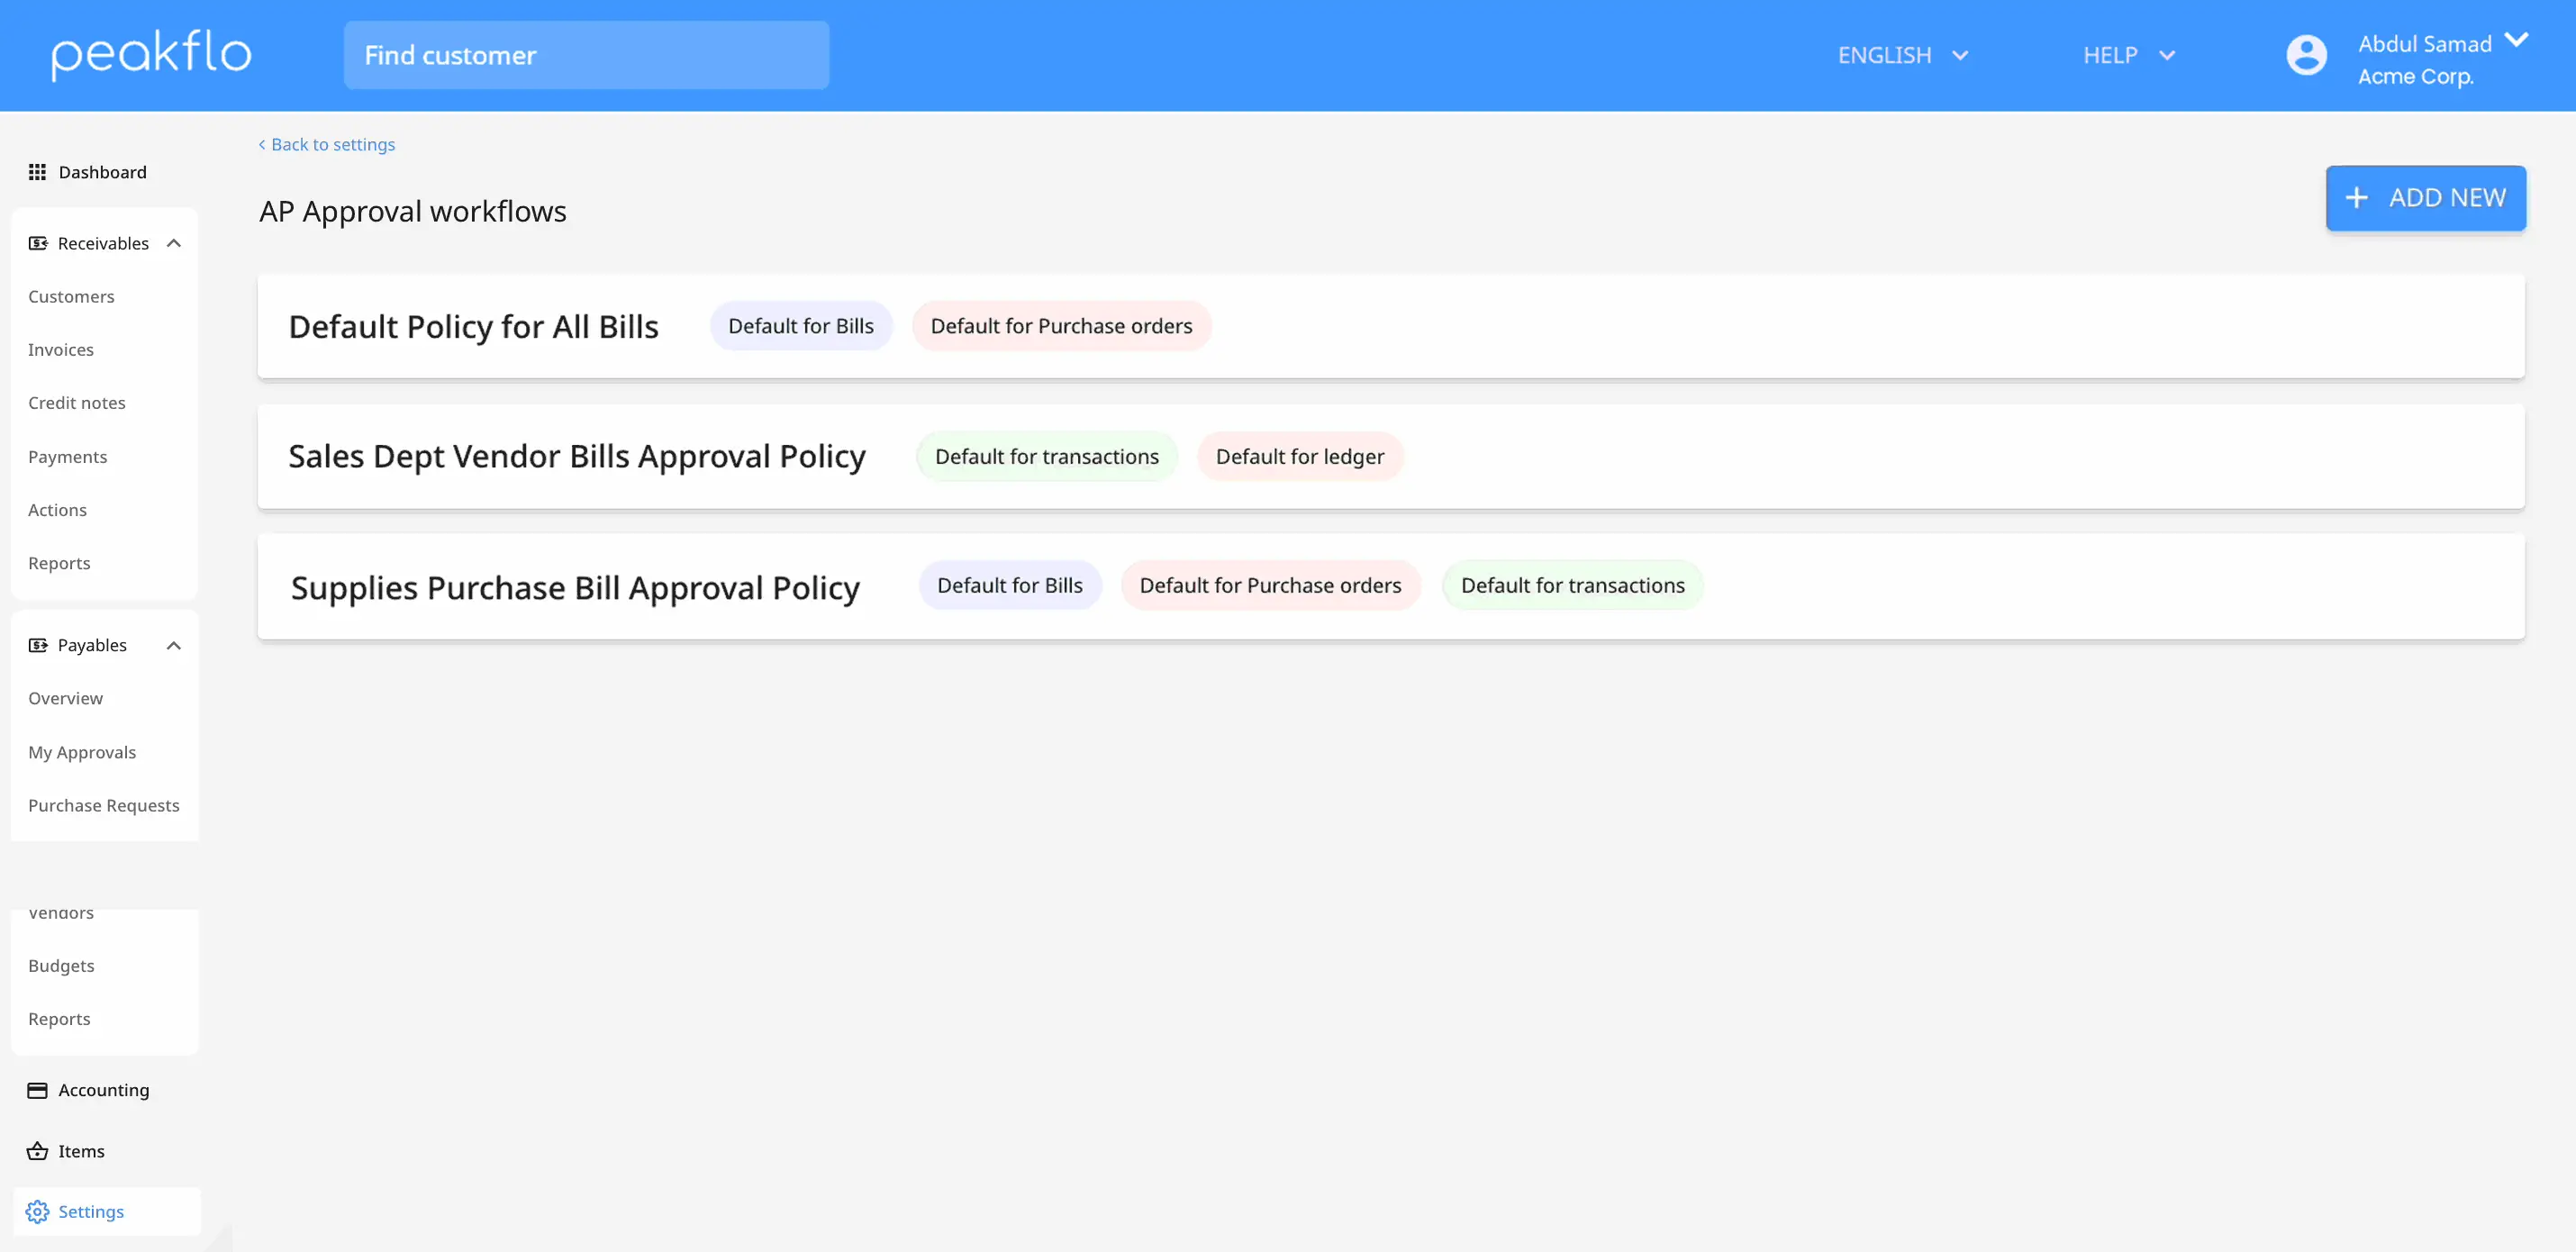
Task: Click Supplies Purchase Bill Approval Policy row
Action: click(1392, 585)
